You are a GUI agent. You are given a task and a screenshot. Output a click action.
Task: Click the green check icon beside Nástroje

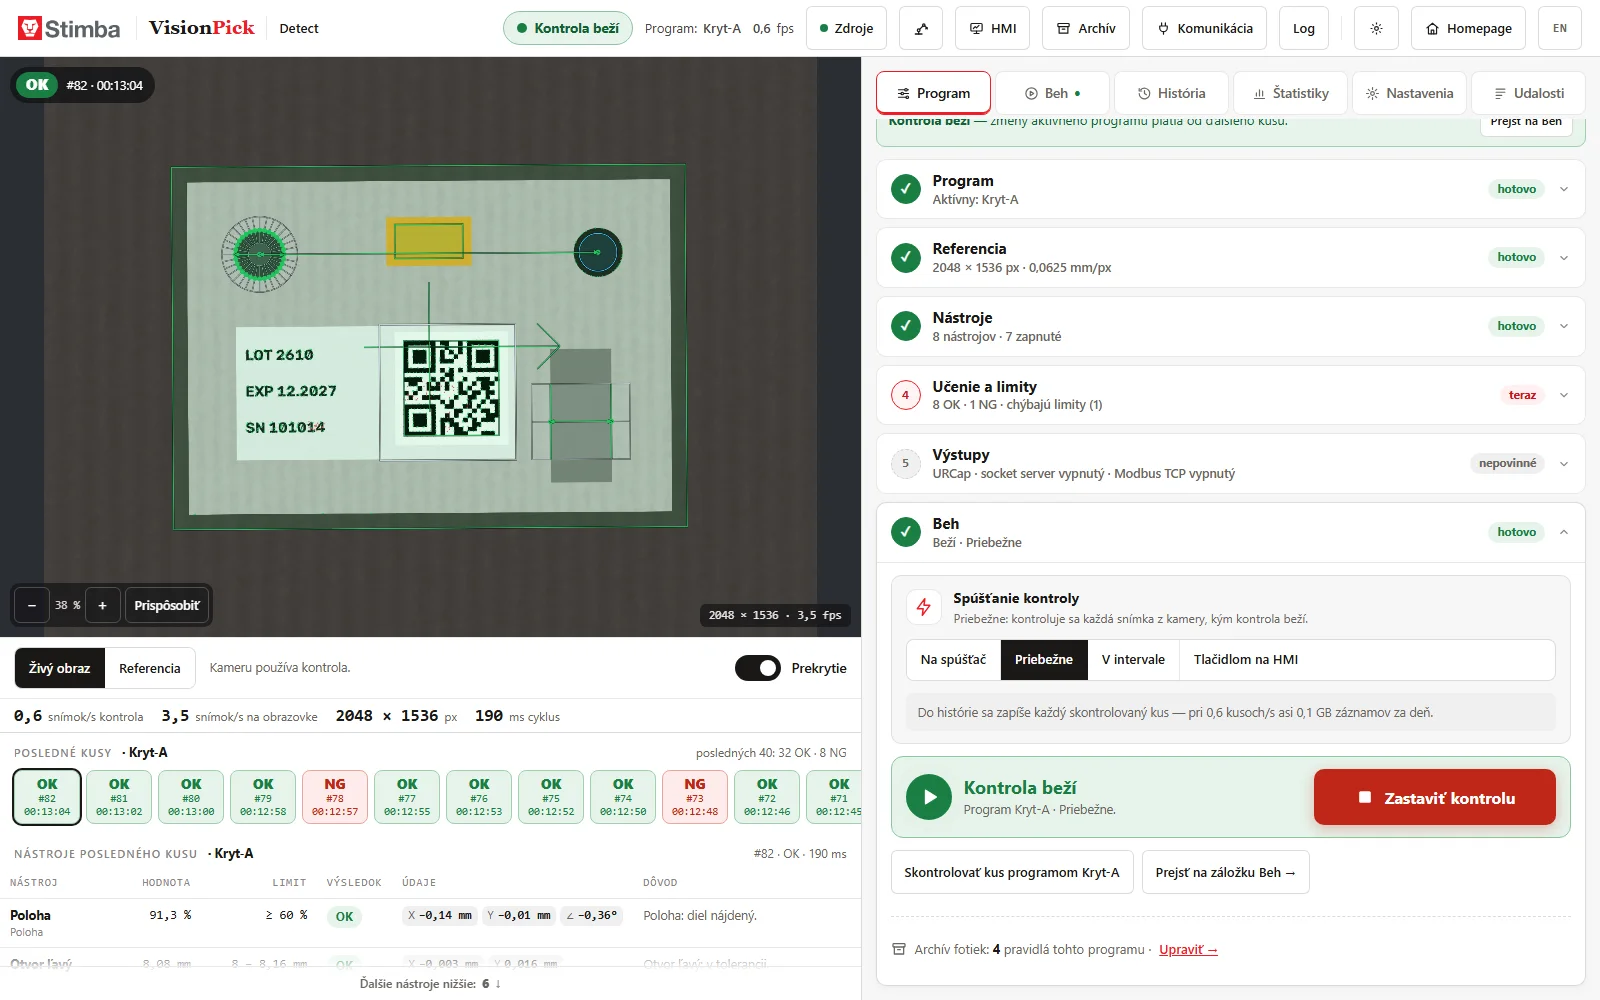[906, 326]
